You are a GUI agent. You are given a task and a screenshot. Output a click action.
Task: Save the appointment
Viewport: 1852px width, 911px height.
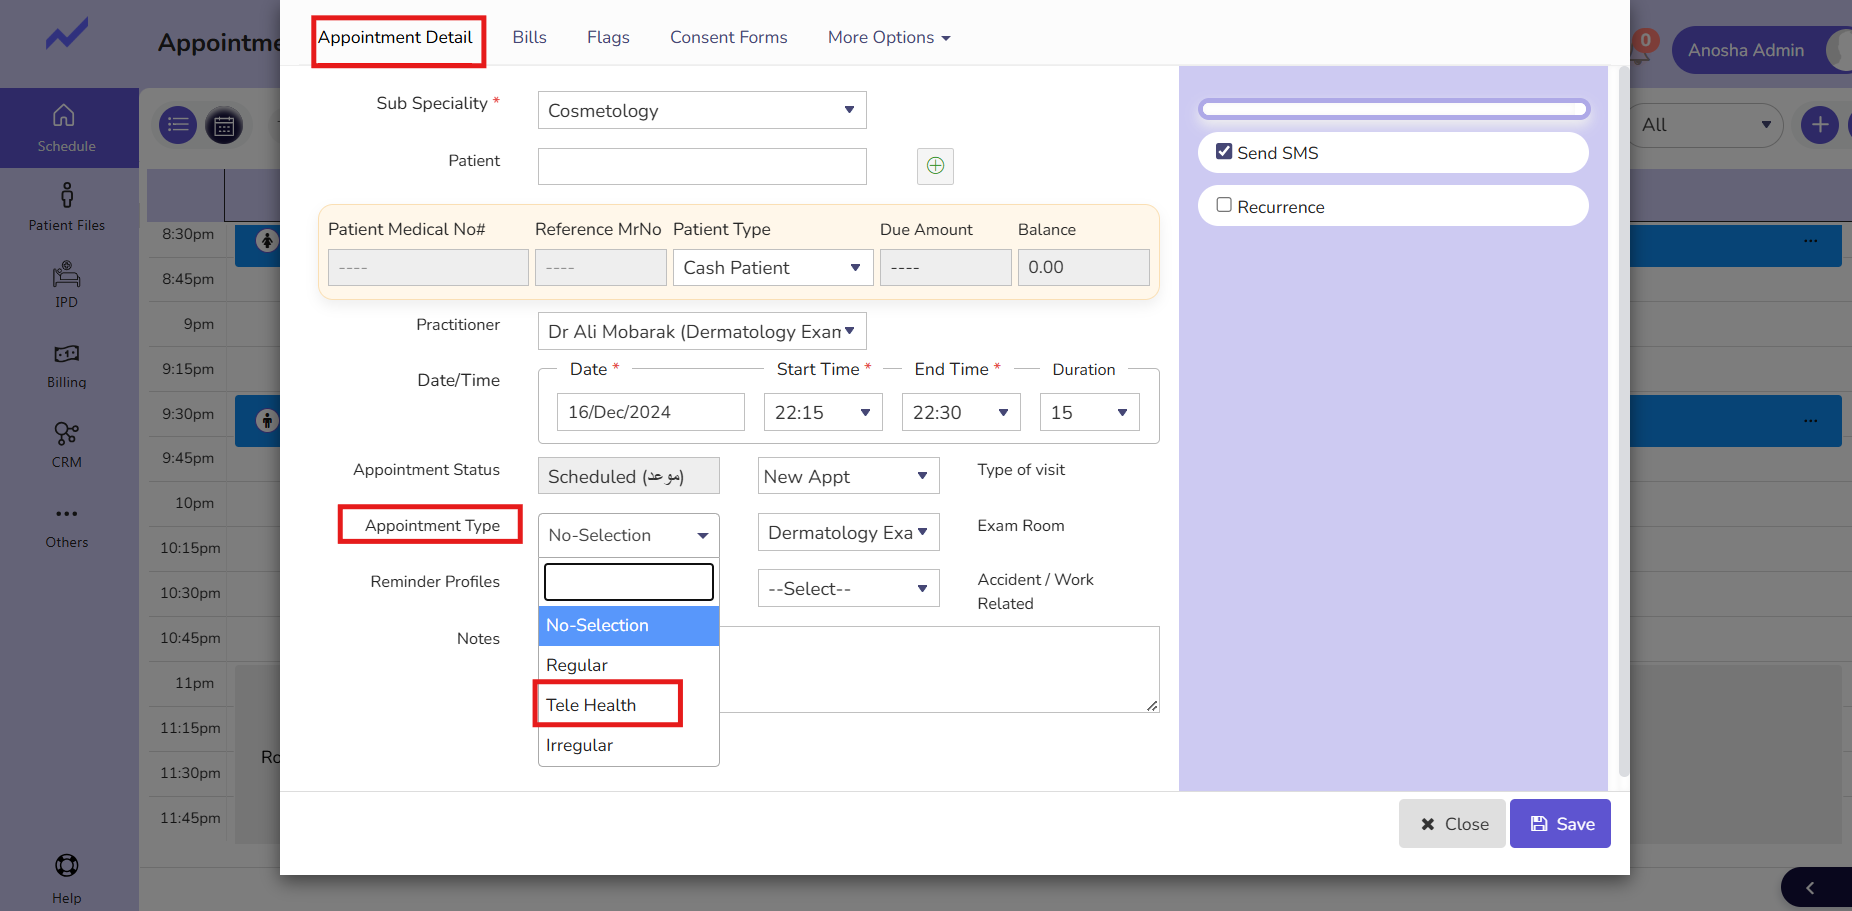tap(1559, 824)
